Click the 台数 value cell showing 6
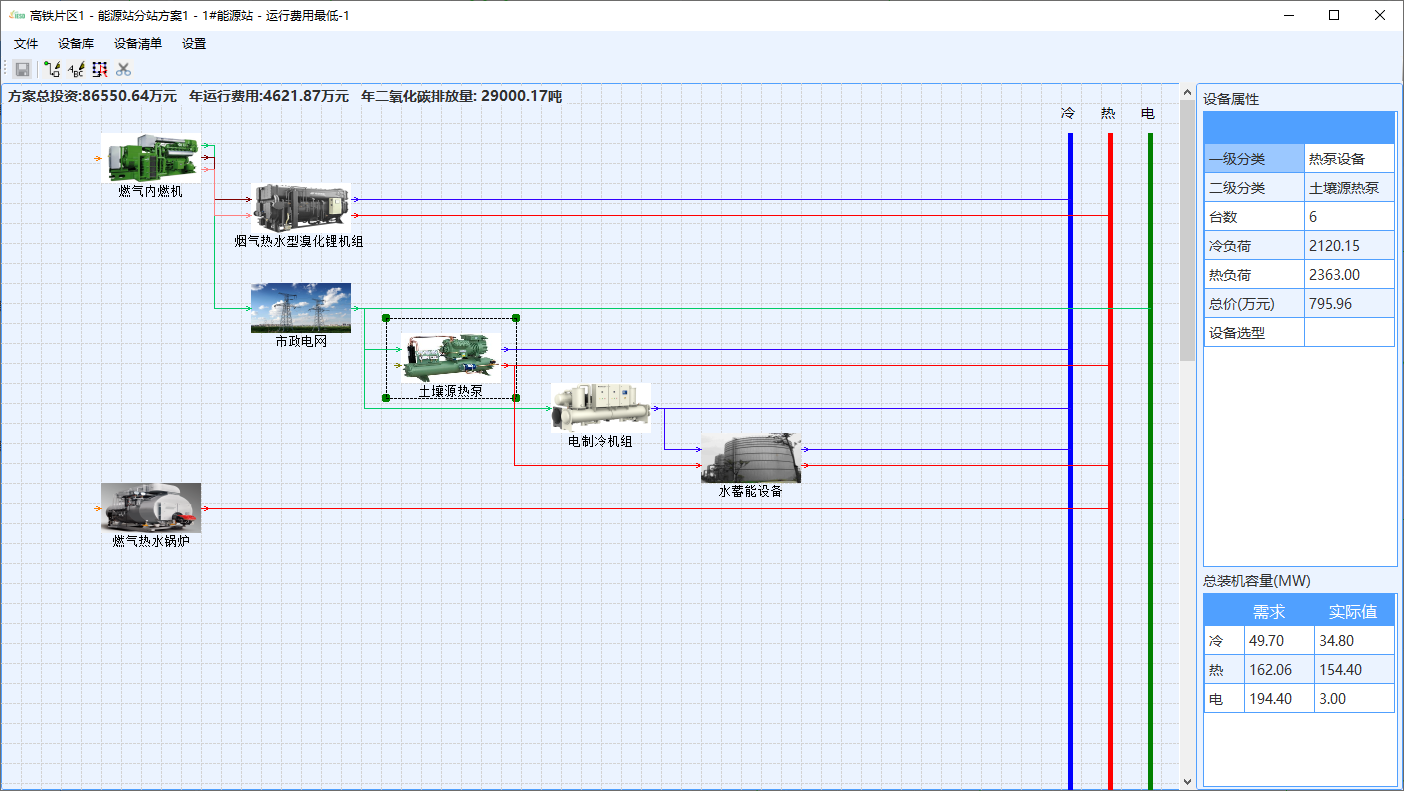This screenshot has height=791, width=1404. (x=1348, y=216)
